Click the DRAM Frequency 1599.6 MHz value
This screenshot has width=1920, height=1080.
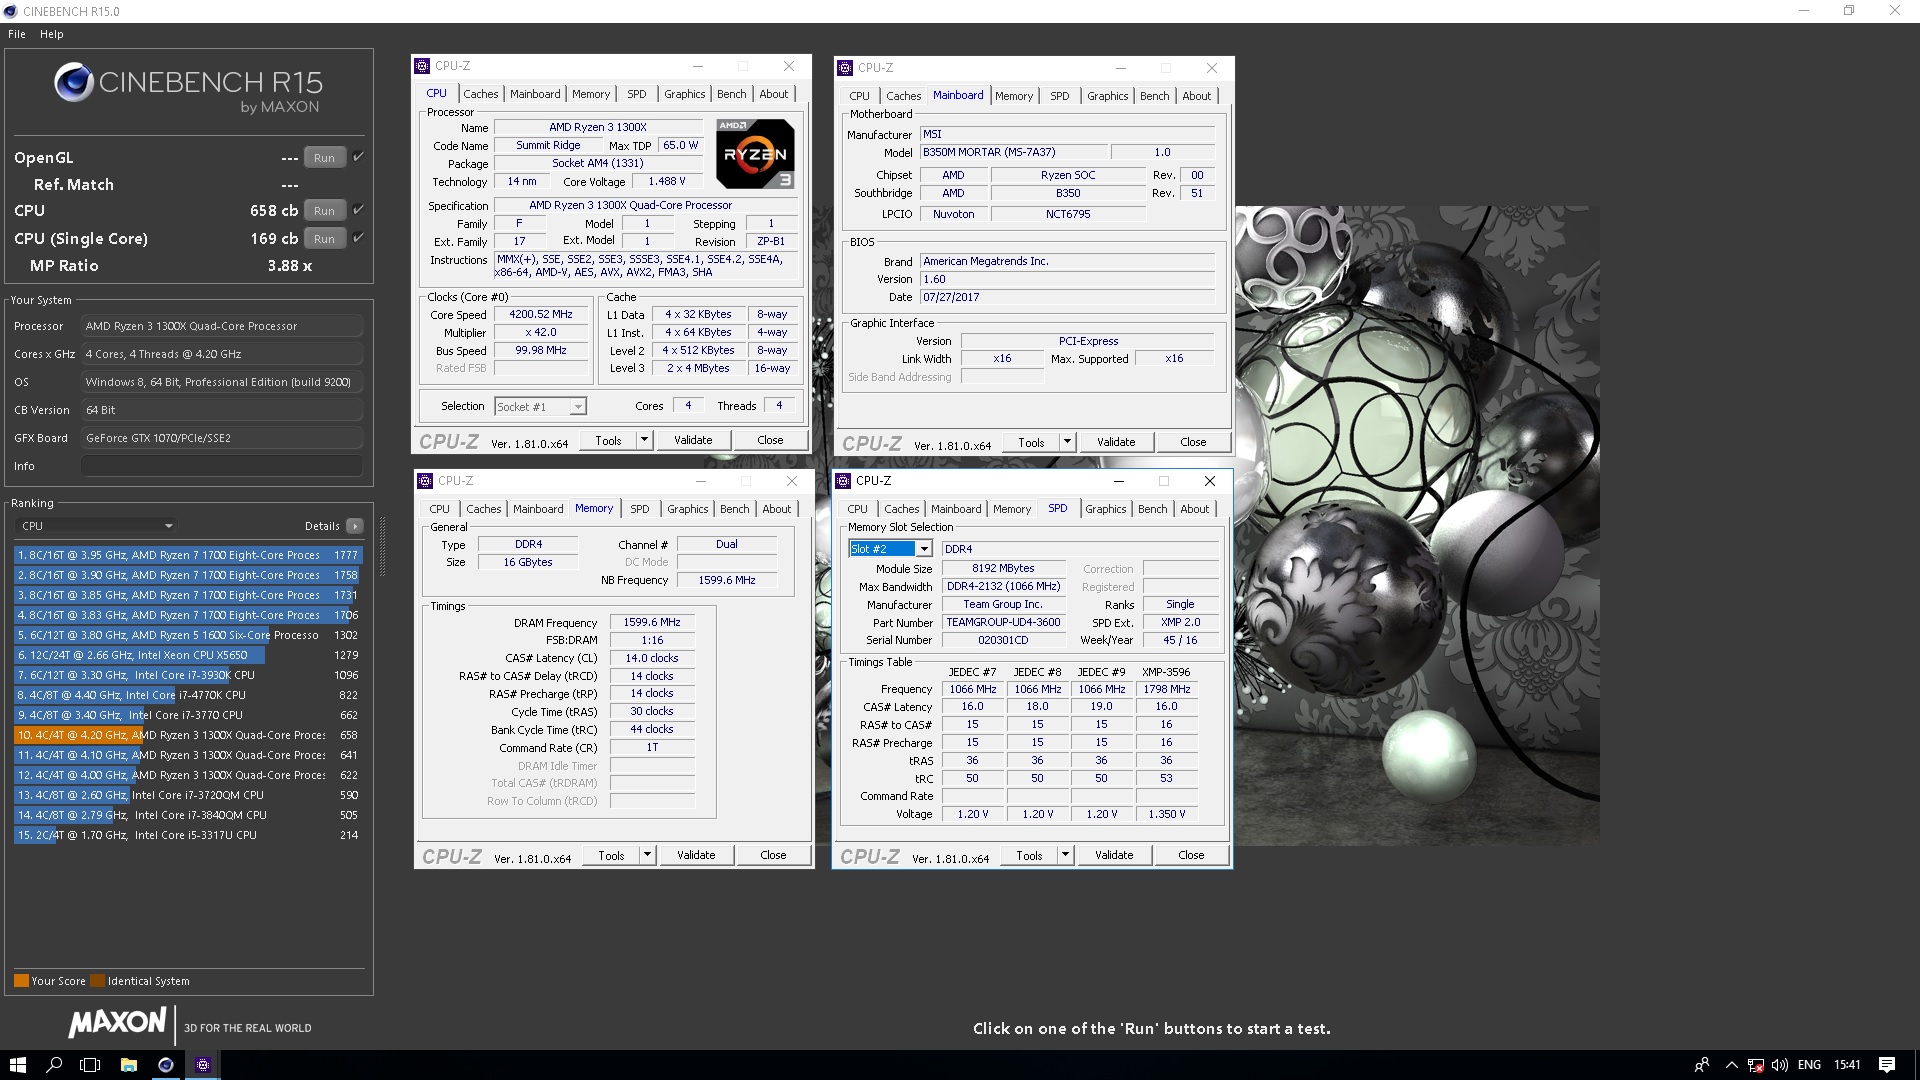click(x=652, y=622)
